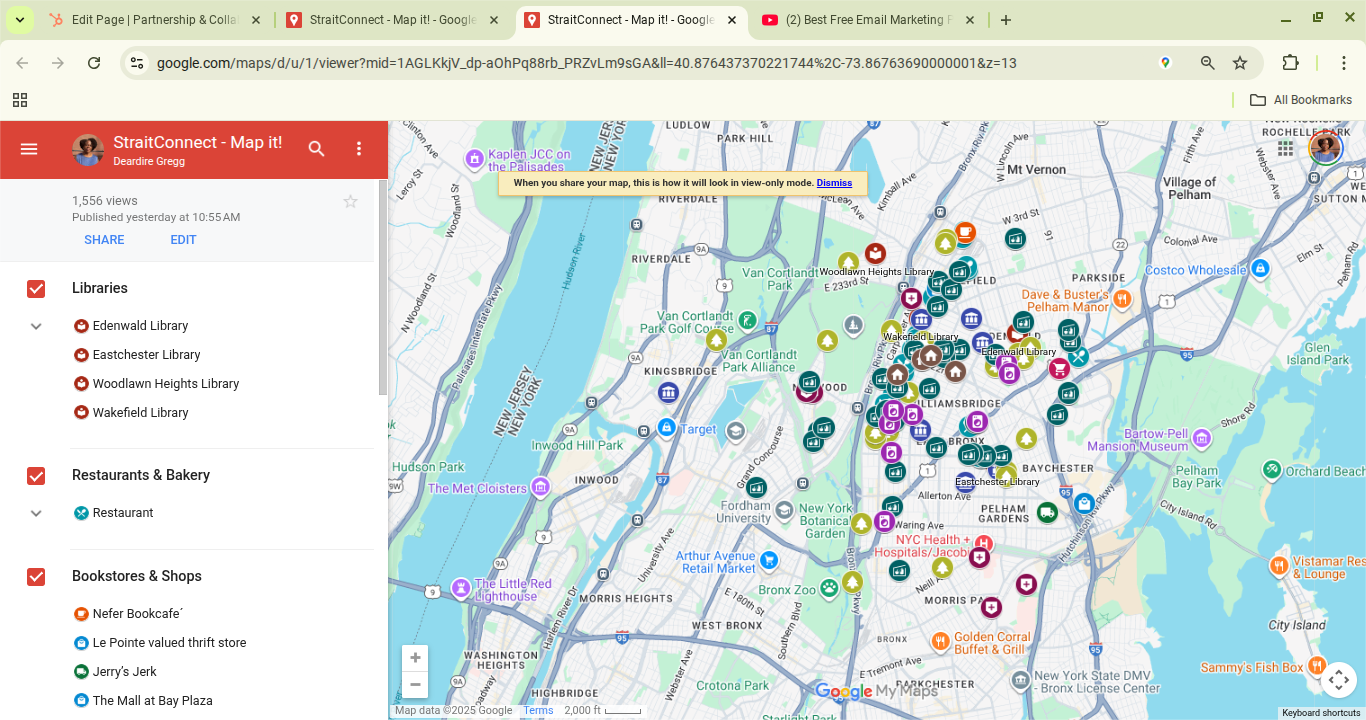Click the Costco Wholesale map marker
Viewport: 1366px width, 720px height.
(1261, 268)
